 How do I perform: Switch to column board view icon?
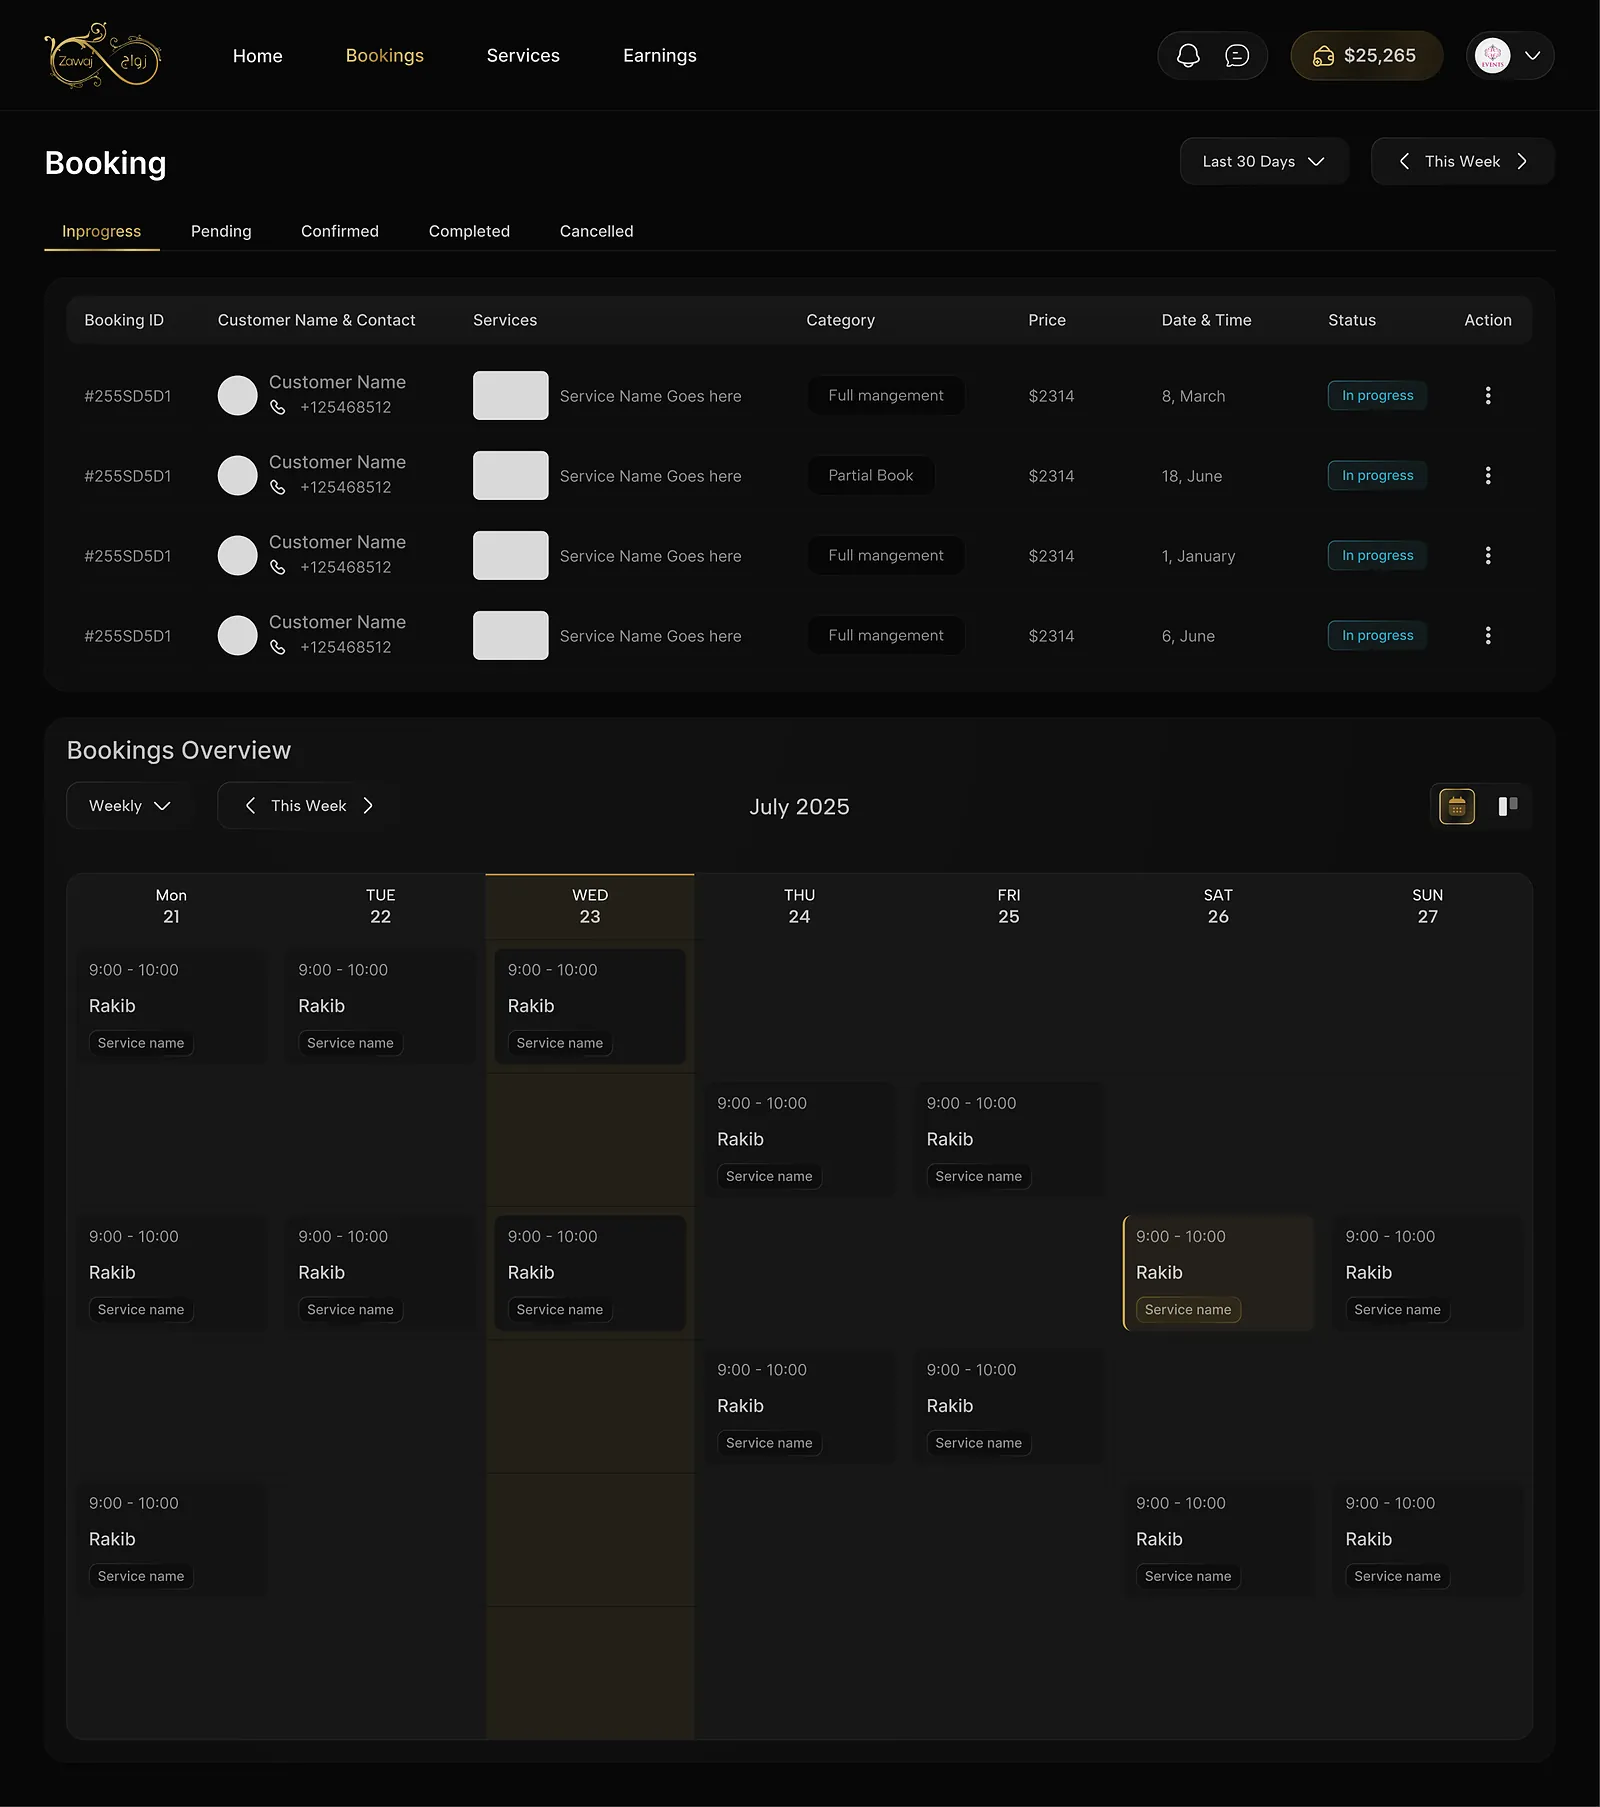pyautogui.click(x=1508, y=806)
